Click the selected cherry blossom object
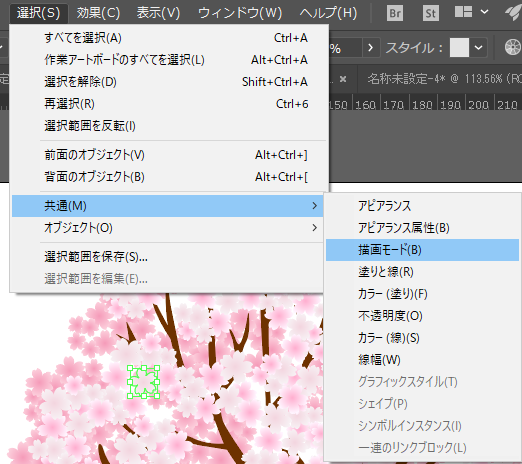522x464 pixels. 144,382
